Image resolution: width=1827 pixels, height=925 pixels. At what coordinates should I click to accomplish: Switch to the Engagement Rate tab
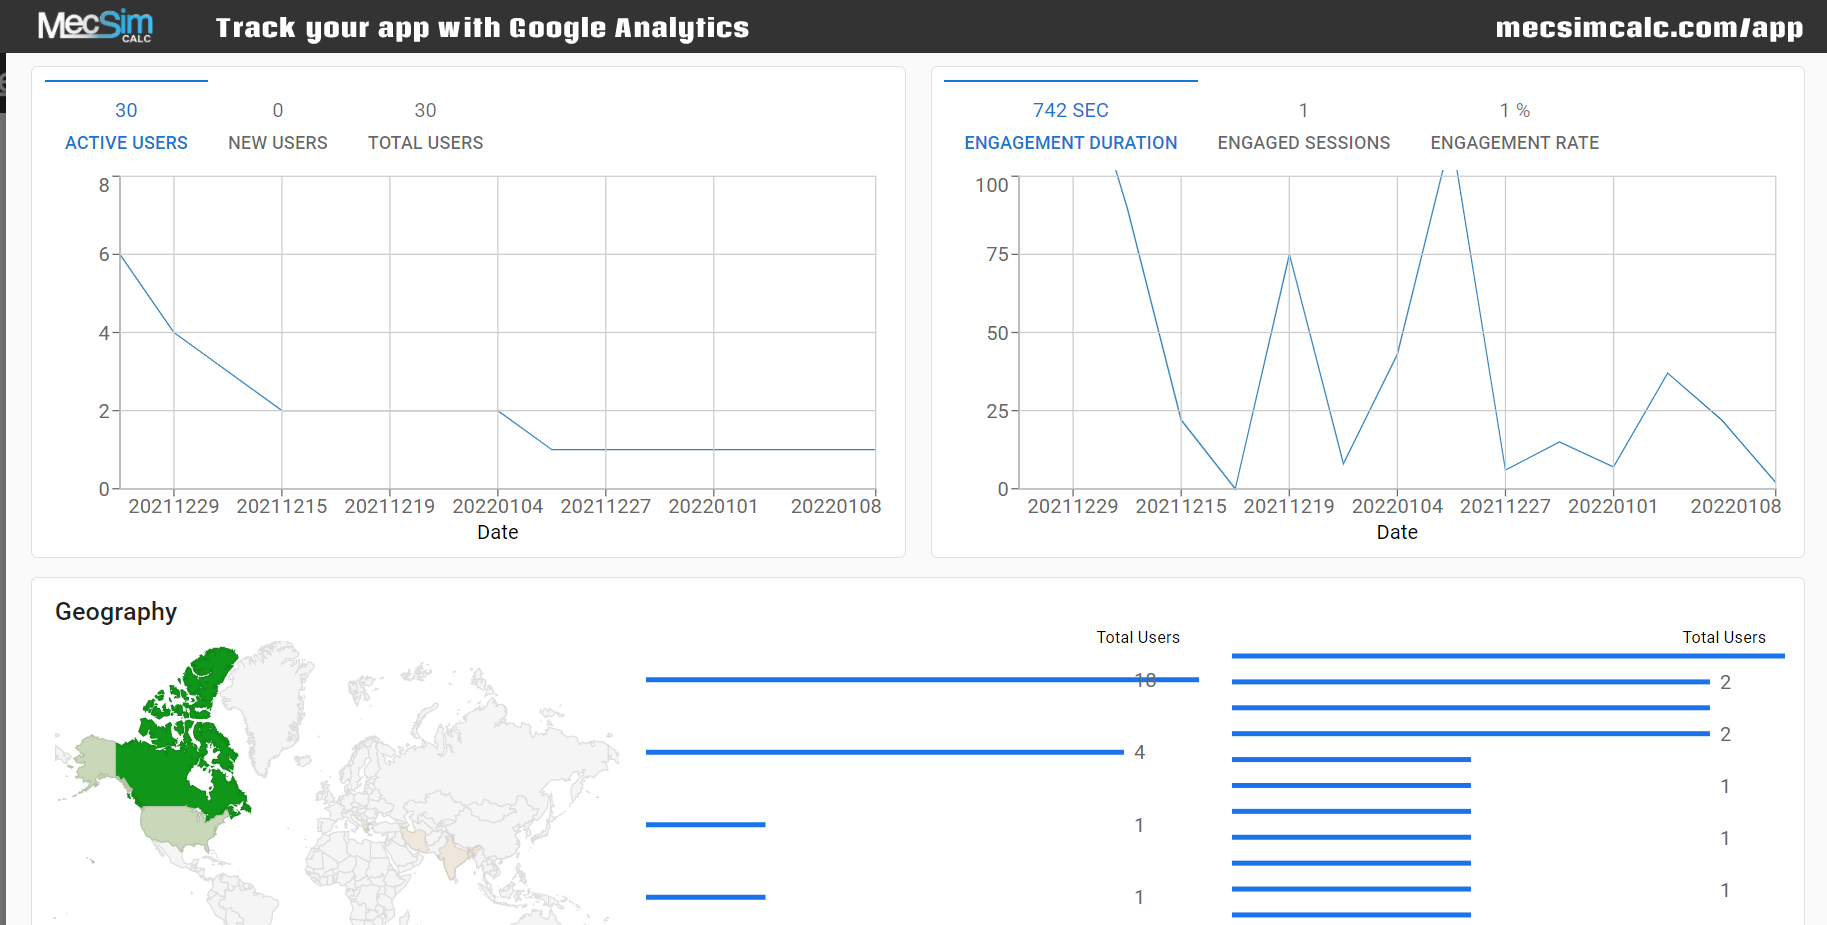(x=1514, y=126)
